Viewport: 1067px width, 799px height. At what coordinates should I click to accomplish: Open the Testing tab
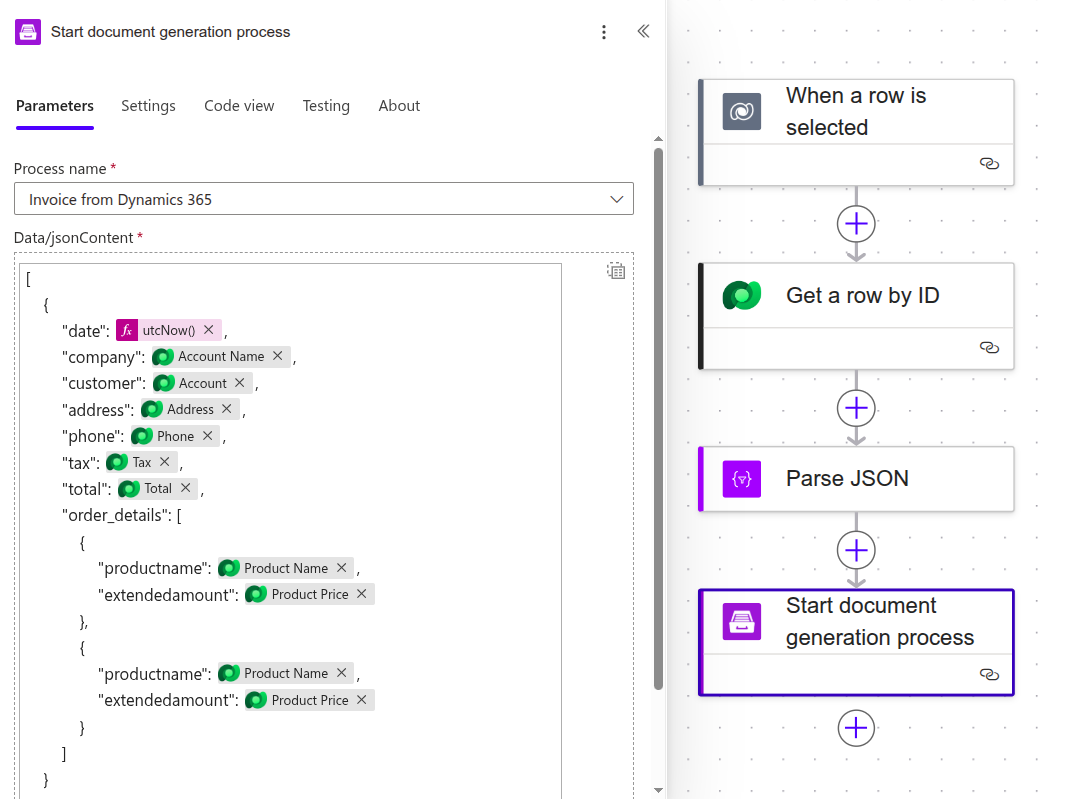click(326, 105)
